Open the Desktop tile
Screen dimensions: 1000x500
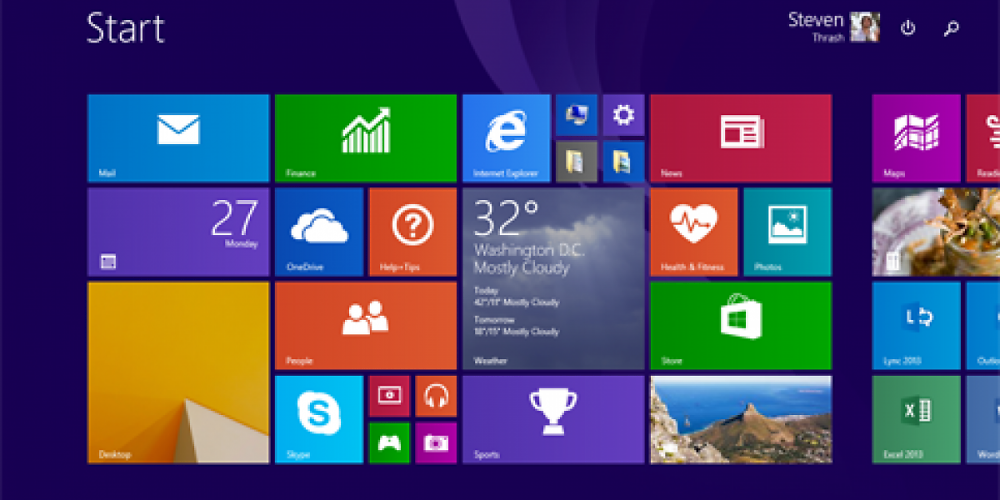(x=179, y=372)
